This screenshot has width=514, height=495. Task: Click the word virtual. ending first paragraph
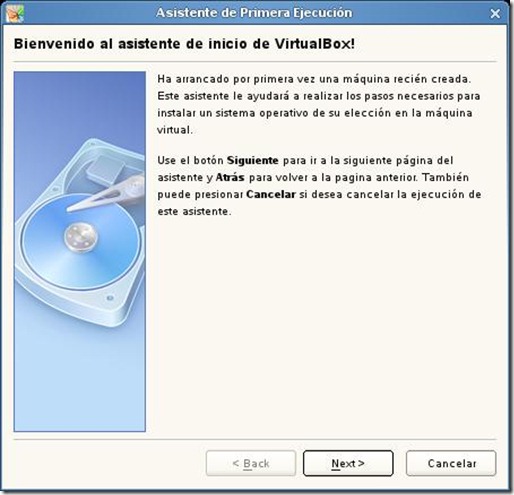pos(175,130)
